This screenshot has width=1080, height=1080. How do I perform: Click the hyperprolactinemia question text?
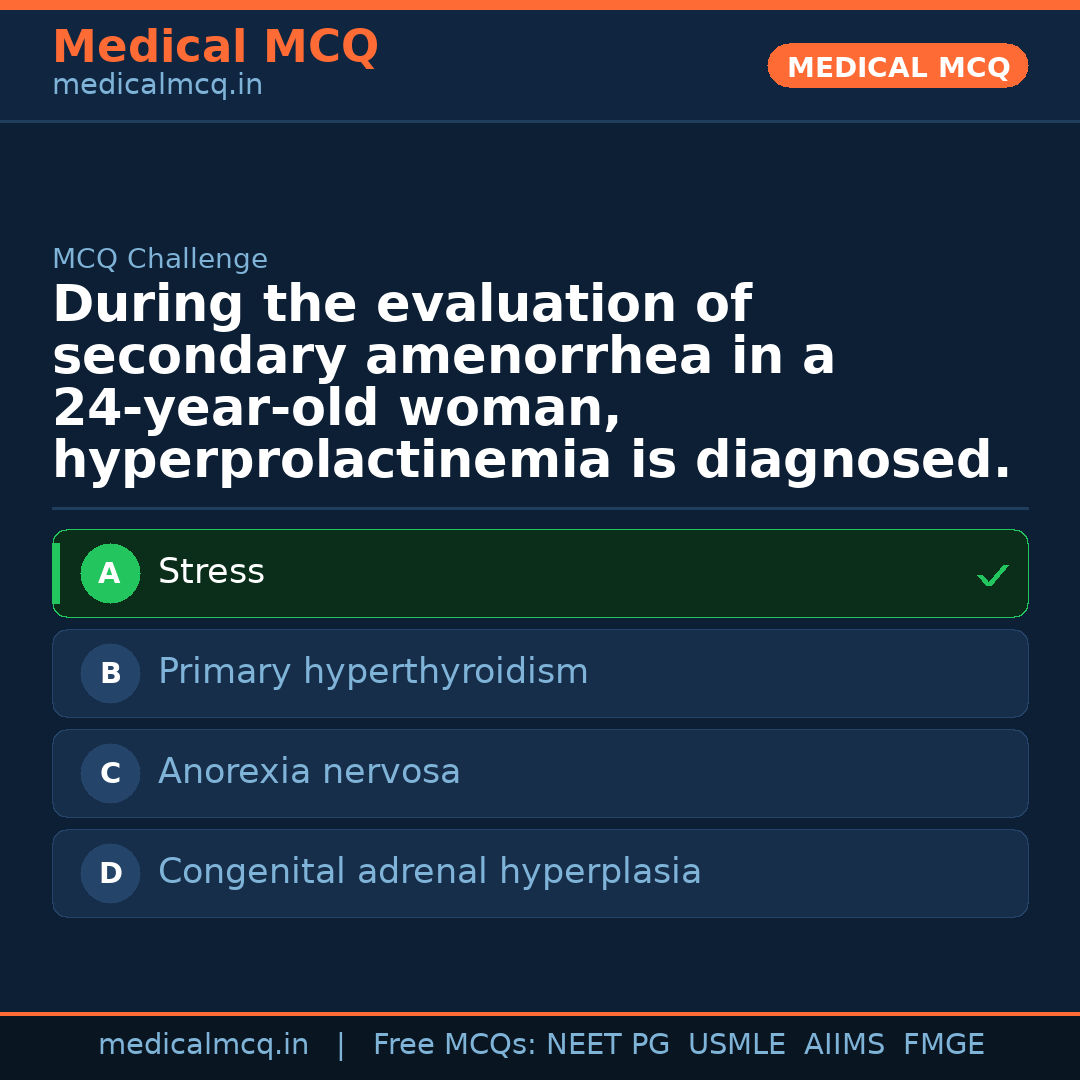click(531, 462)
